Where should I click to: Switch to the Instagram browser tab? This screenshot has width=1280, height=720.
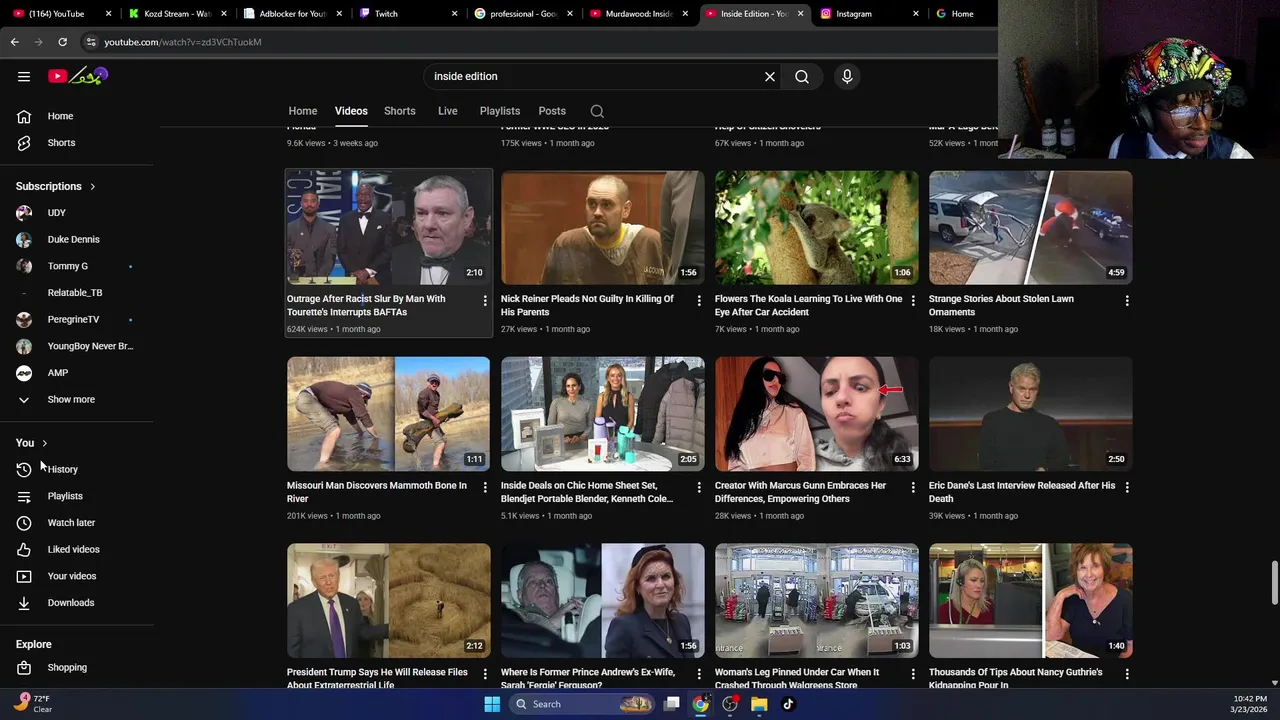[x=868, y=14]
